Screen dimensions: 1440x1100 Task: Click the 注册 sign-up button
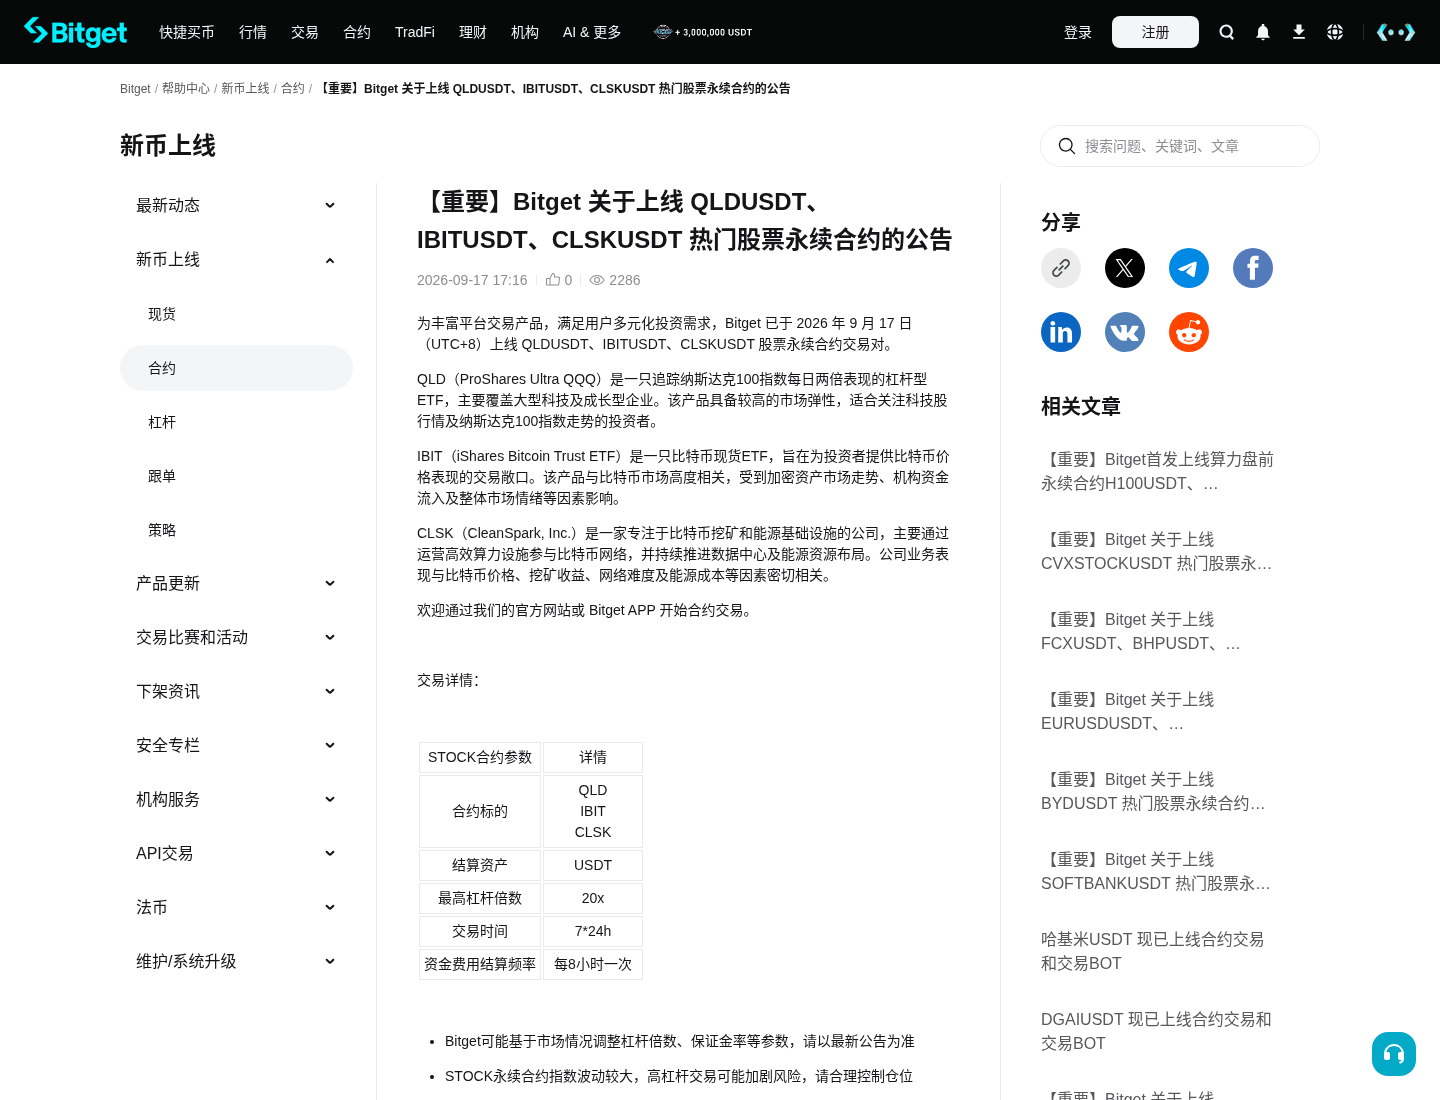[1155, 32]
